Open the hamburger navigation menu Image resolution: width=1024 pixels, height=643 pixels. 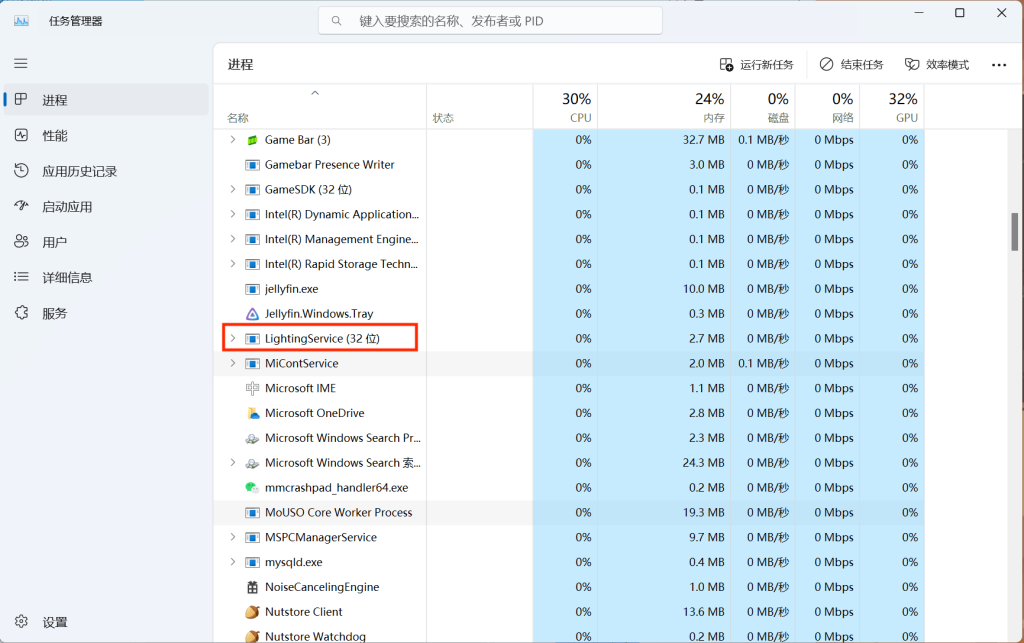[x=21, y=63]
